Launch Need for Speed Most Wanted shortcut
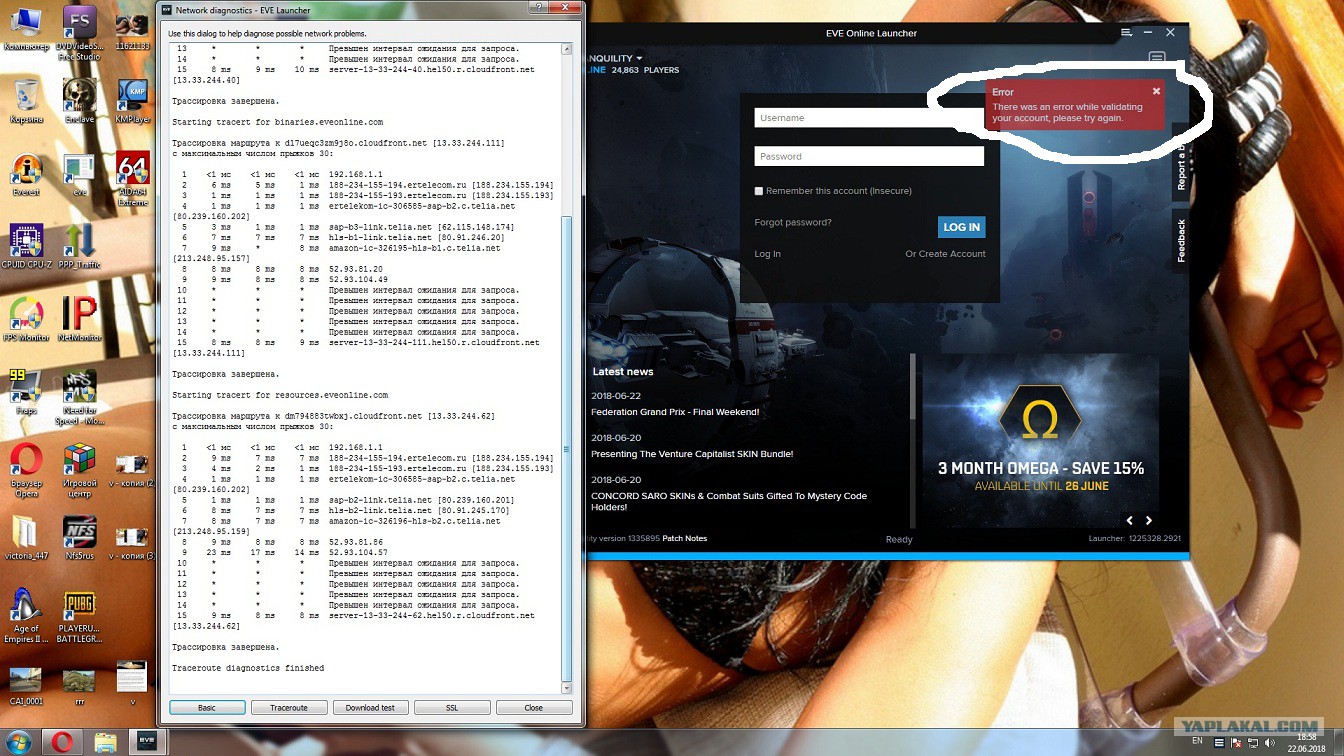This screenshot has width=1344, height=756. coord(79,397)
